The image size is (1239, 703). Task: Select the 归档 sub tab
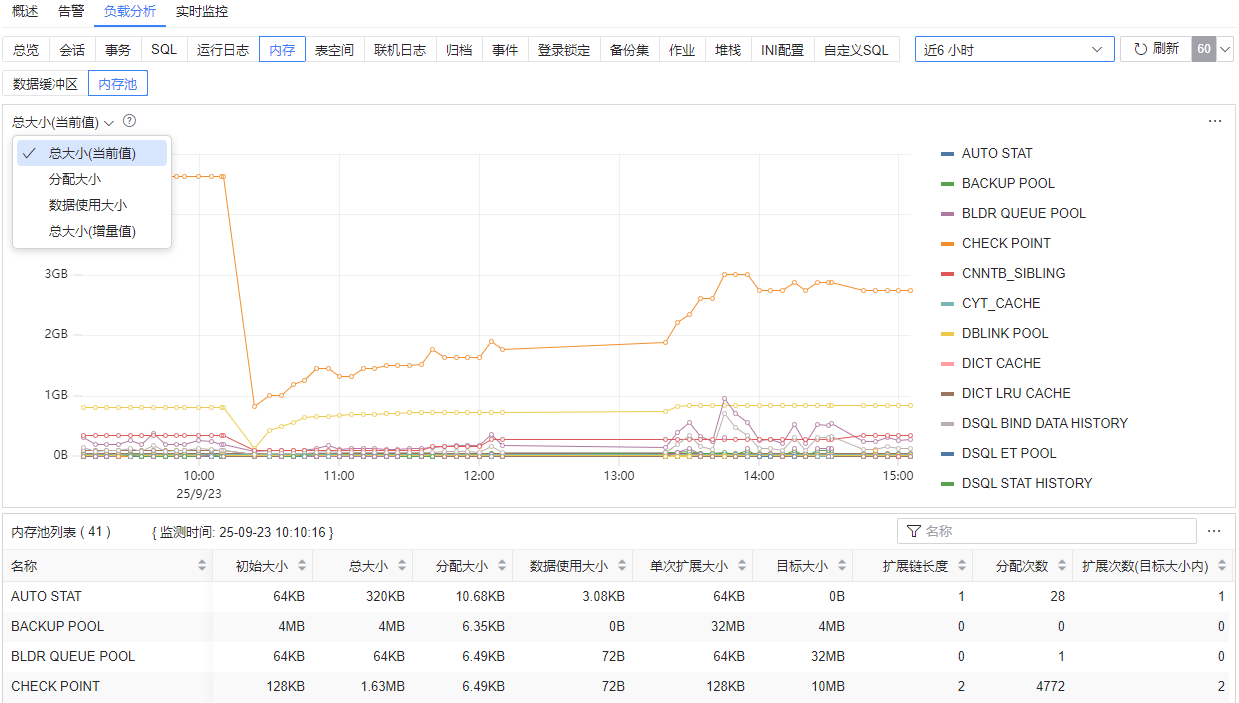(459, 50)
